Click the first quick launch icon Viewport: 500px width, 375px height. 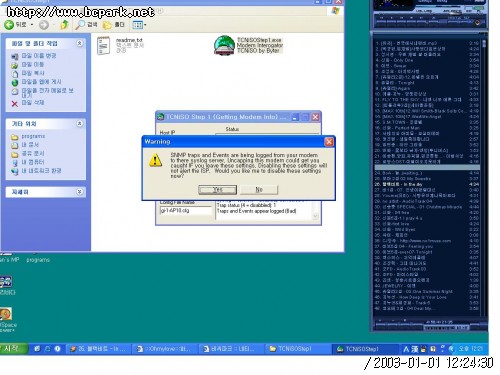37,349
